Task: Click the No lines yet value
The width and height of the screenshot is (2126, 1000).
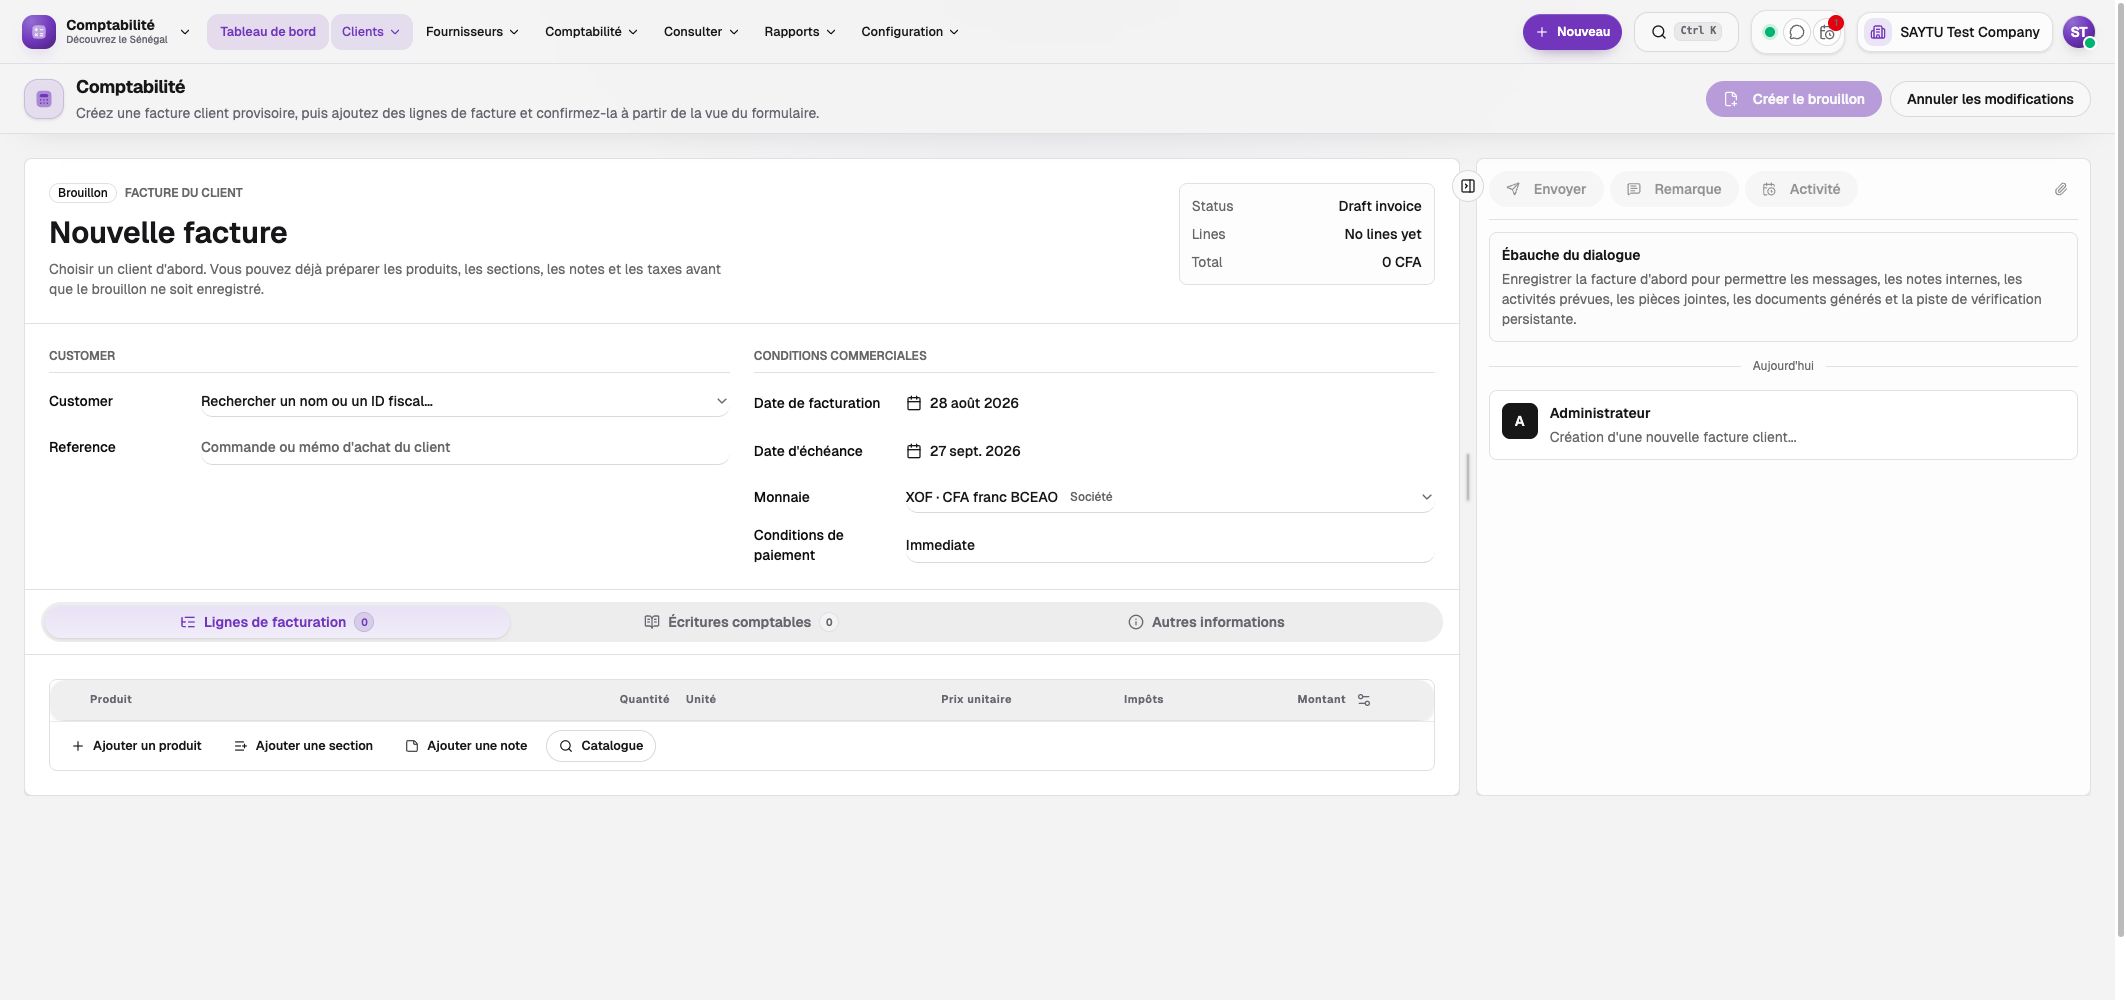Action: [x=1383, y=234]
